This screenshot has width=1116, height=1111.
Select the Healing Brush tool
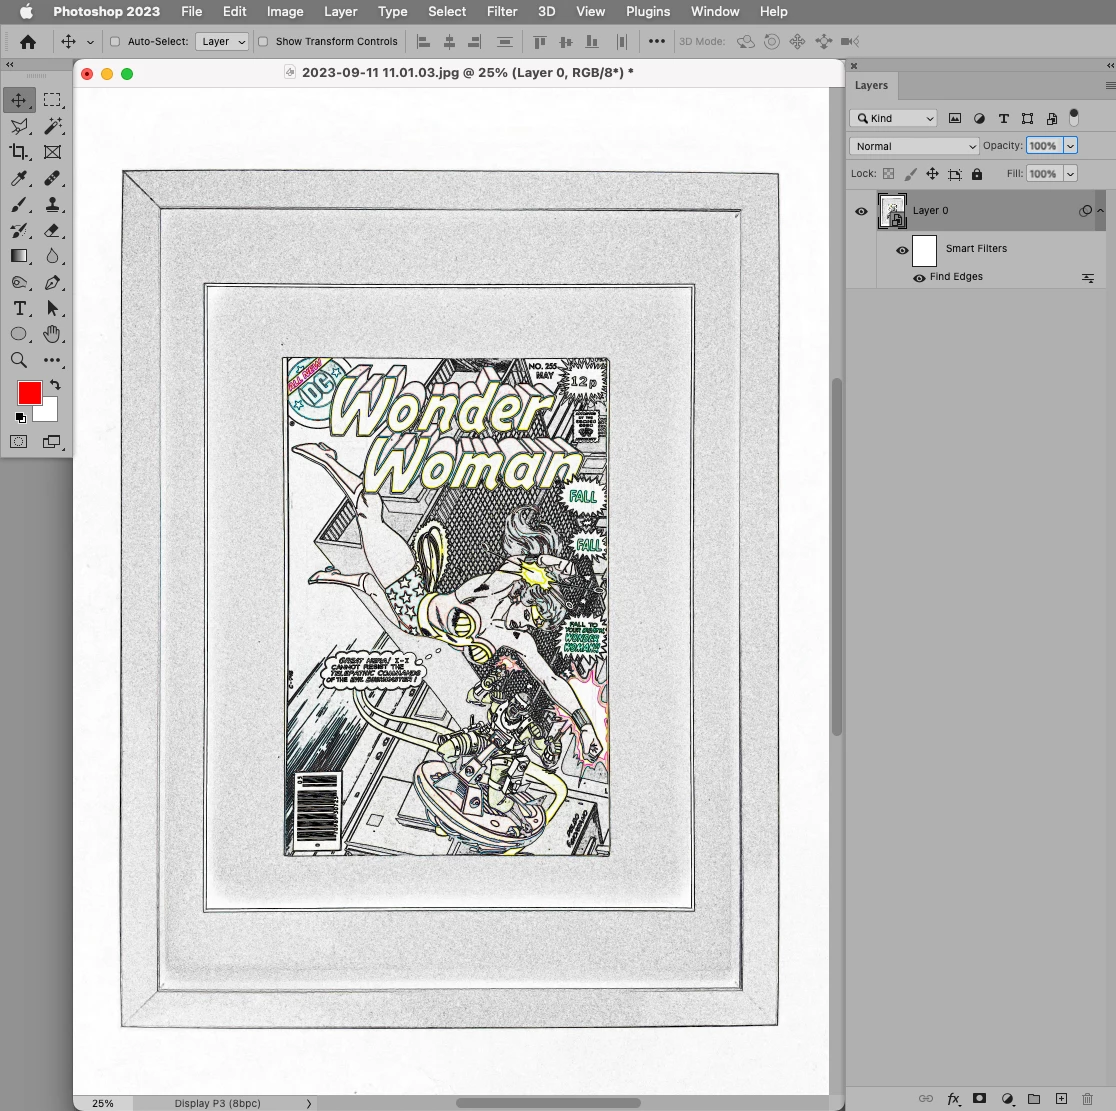(52, 179)
